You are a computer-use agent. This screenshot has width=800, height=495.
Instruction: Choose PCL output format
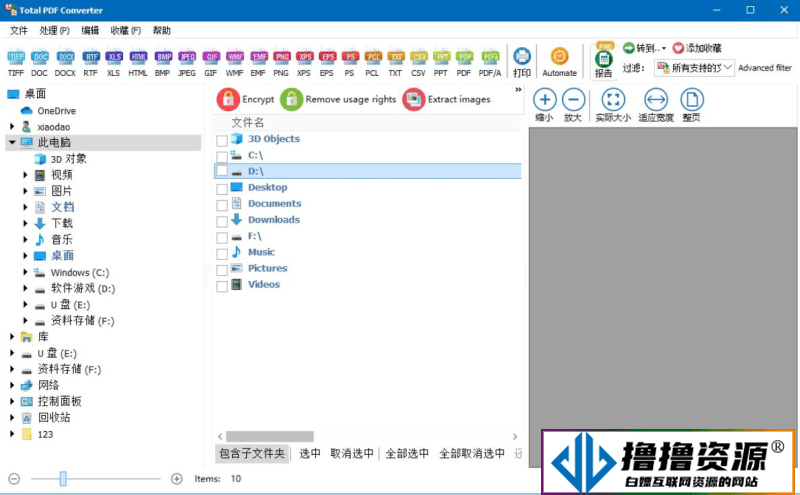pos(372,63)
